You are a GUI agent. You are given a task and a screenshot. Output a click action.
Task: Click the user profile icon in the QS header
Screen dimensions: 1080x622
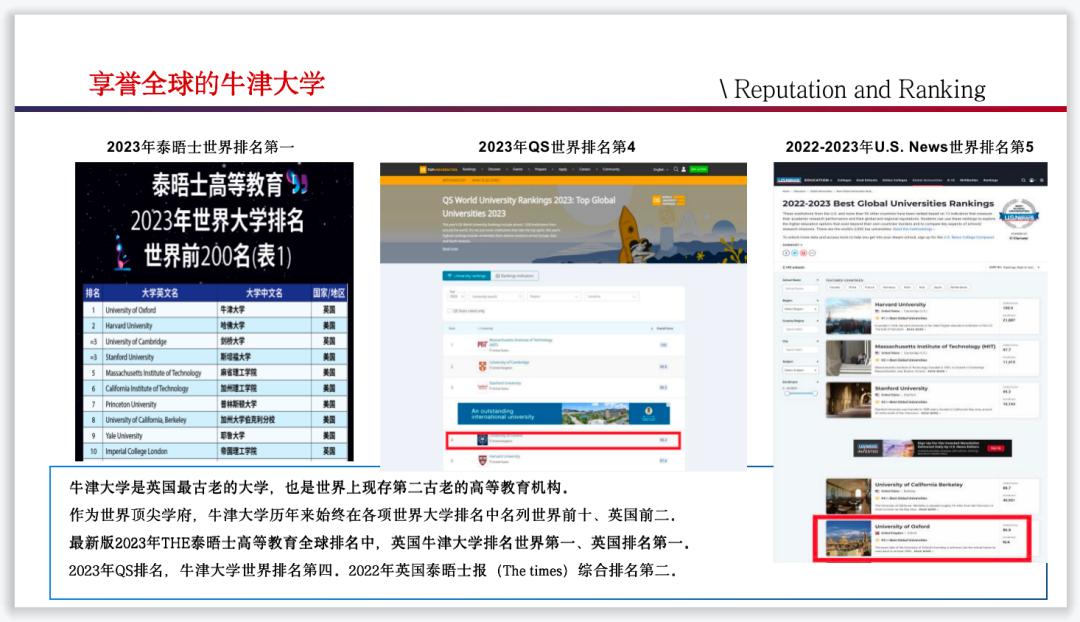(683, 169)
